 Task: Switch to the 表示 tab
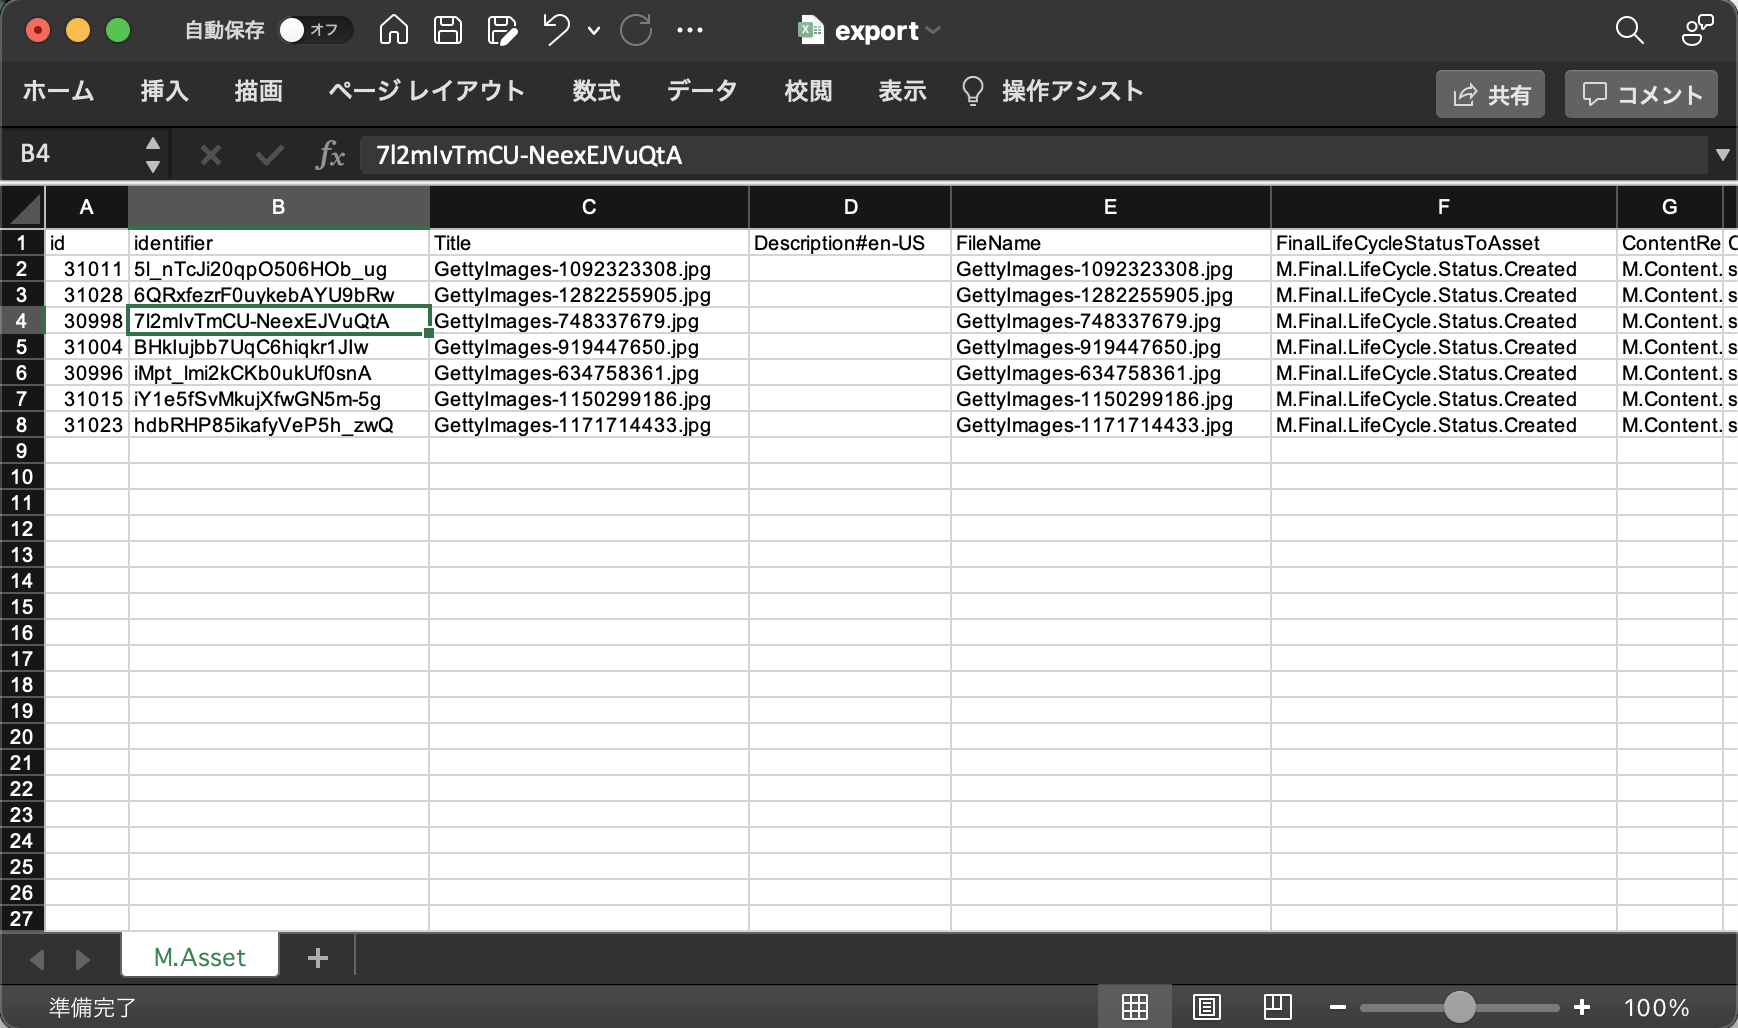click(902, 91)
